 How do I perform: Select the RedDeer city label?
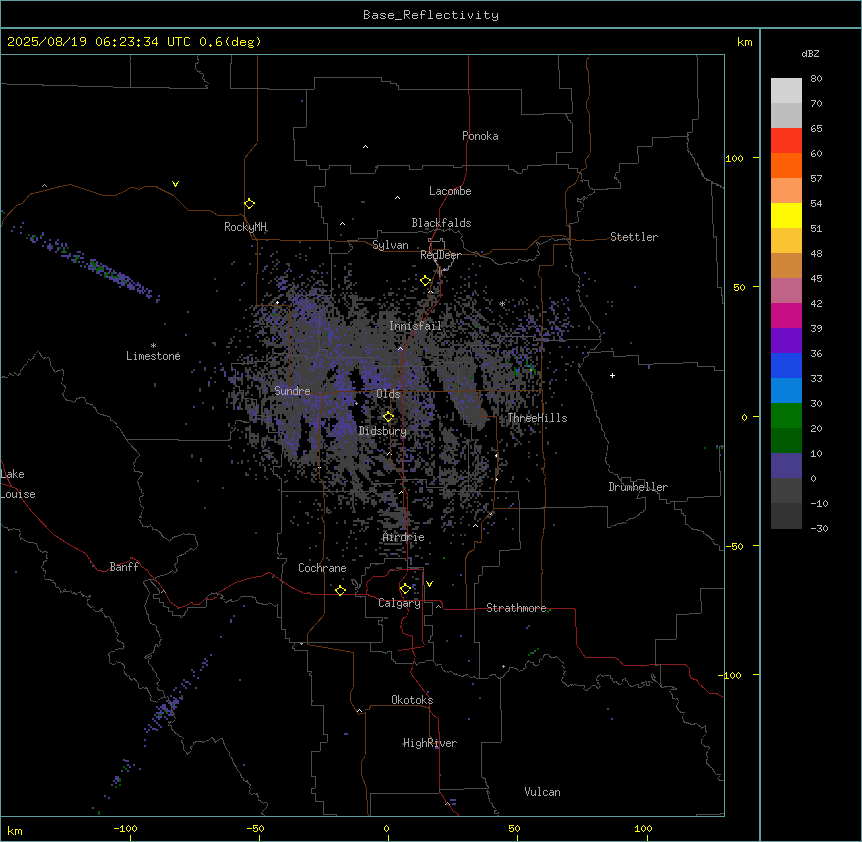tap(440, 255)
